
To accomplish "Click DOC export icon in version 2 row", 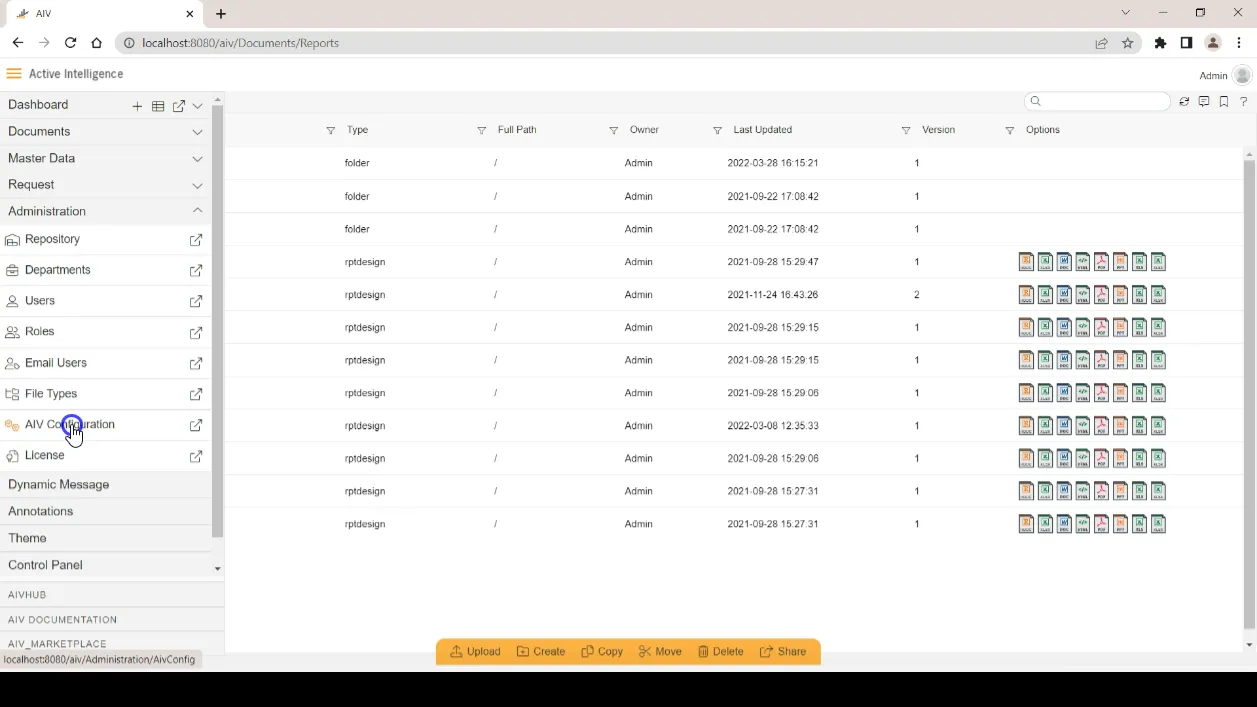I will [1064, 295].
